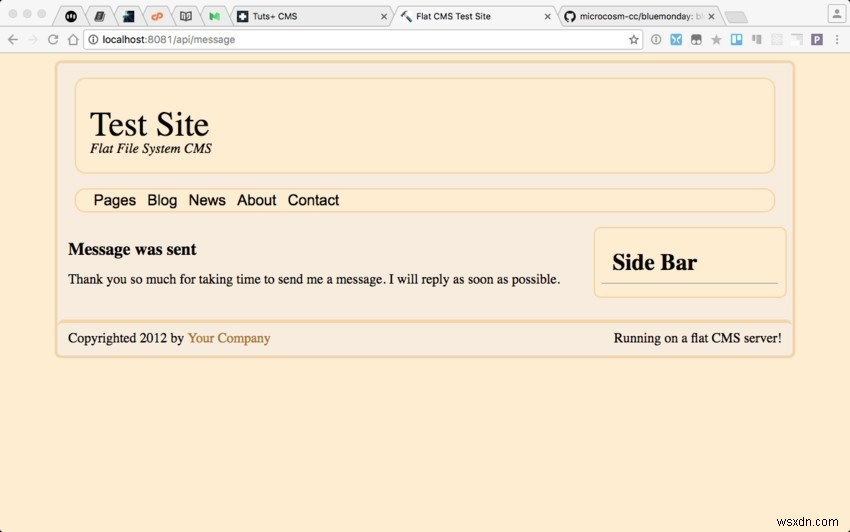850x532 pixels.
Task: Click the blue butterfly extension icon
Action: pyautogui.click(x=676, y=40)
